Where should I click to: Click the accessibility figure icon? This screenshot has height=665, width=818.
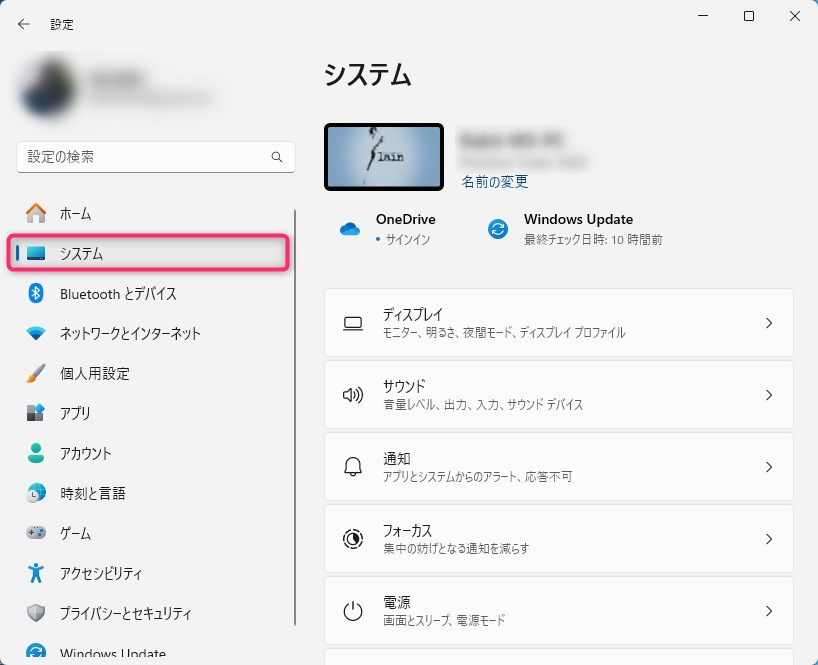tap(36, 573)
